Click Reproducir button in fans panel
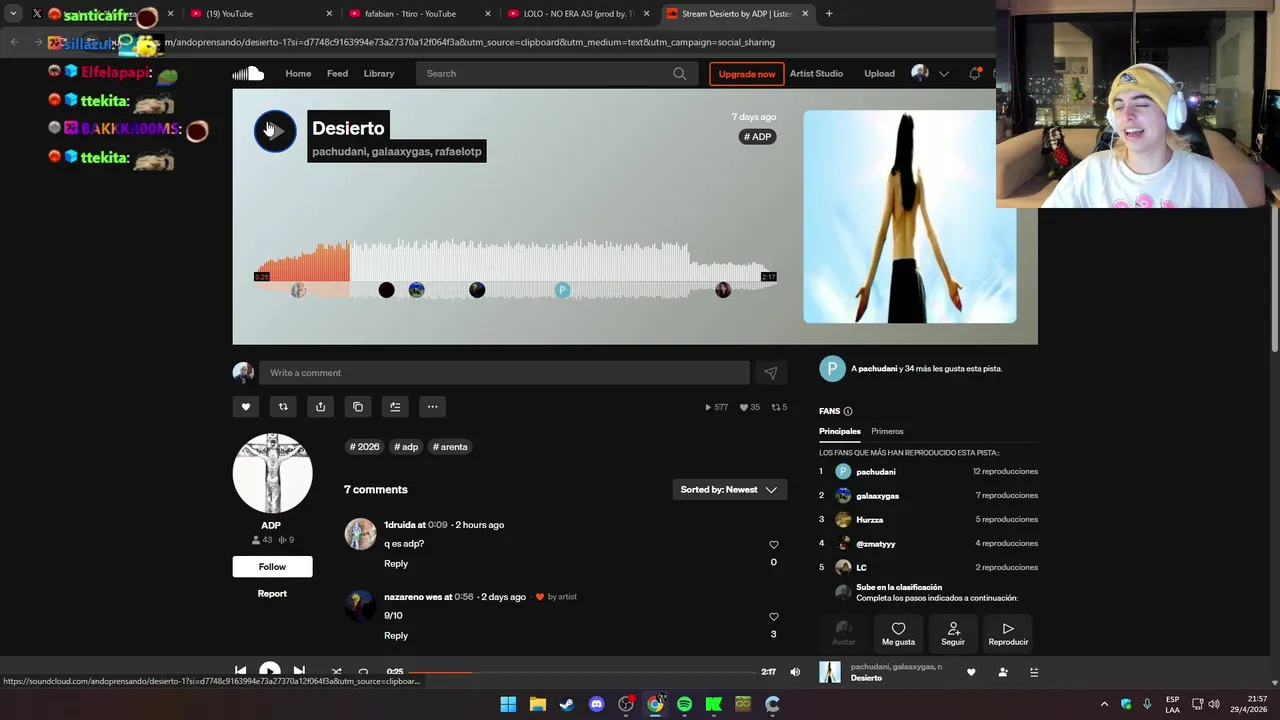The height and width of the screenshot is (720, 1280). [1008, 633]
